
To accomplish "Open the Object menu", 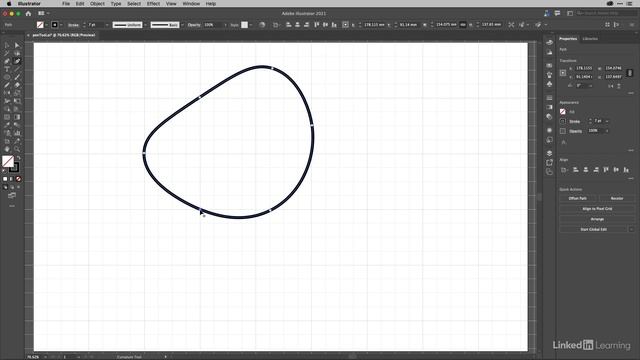I will pos(97,4).
